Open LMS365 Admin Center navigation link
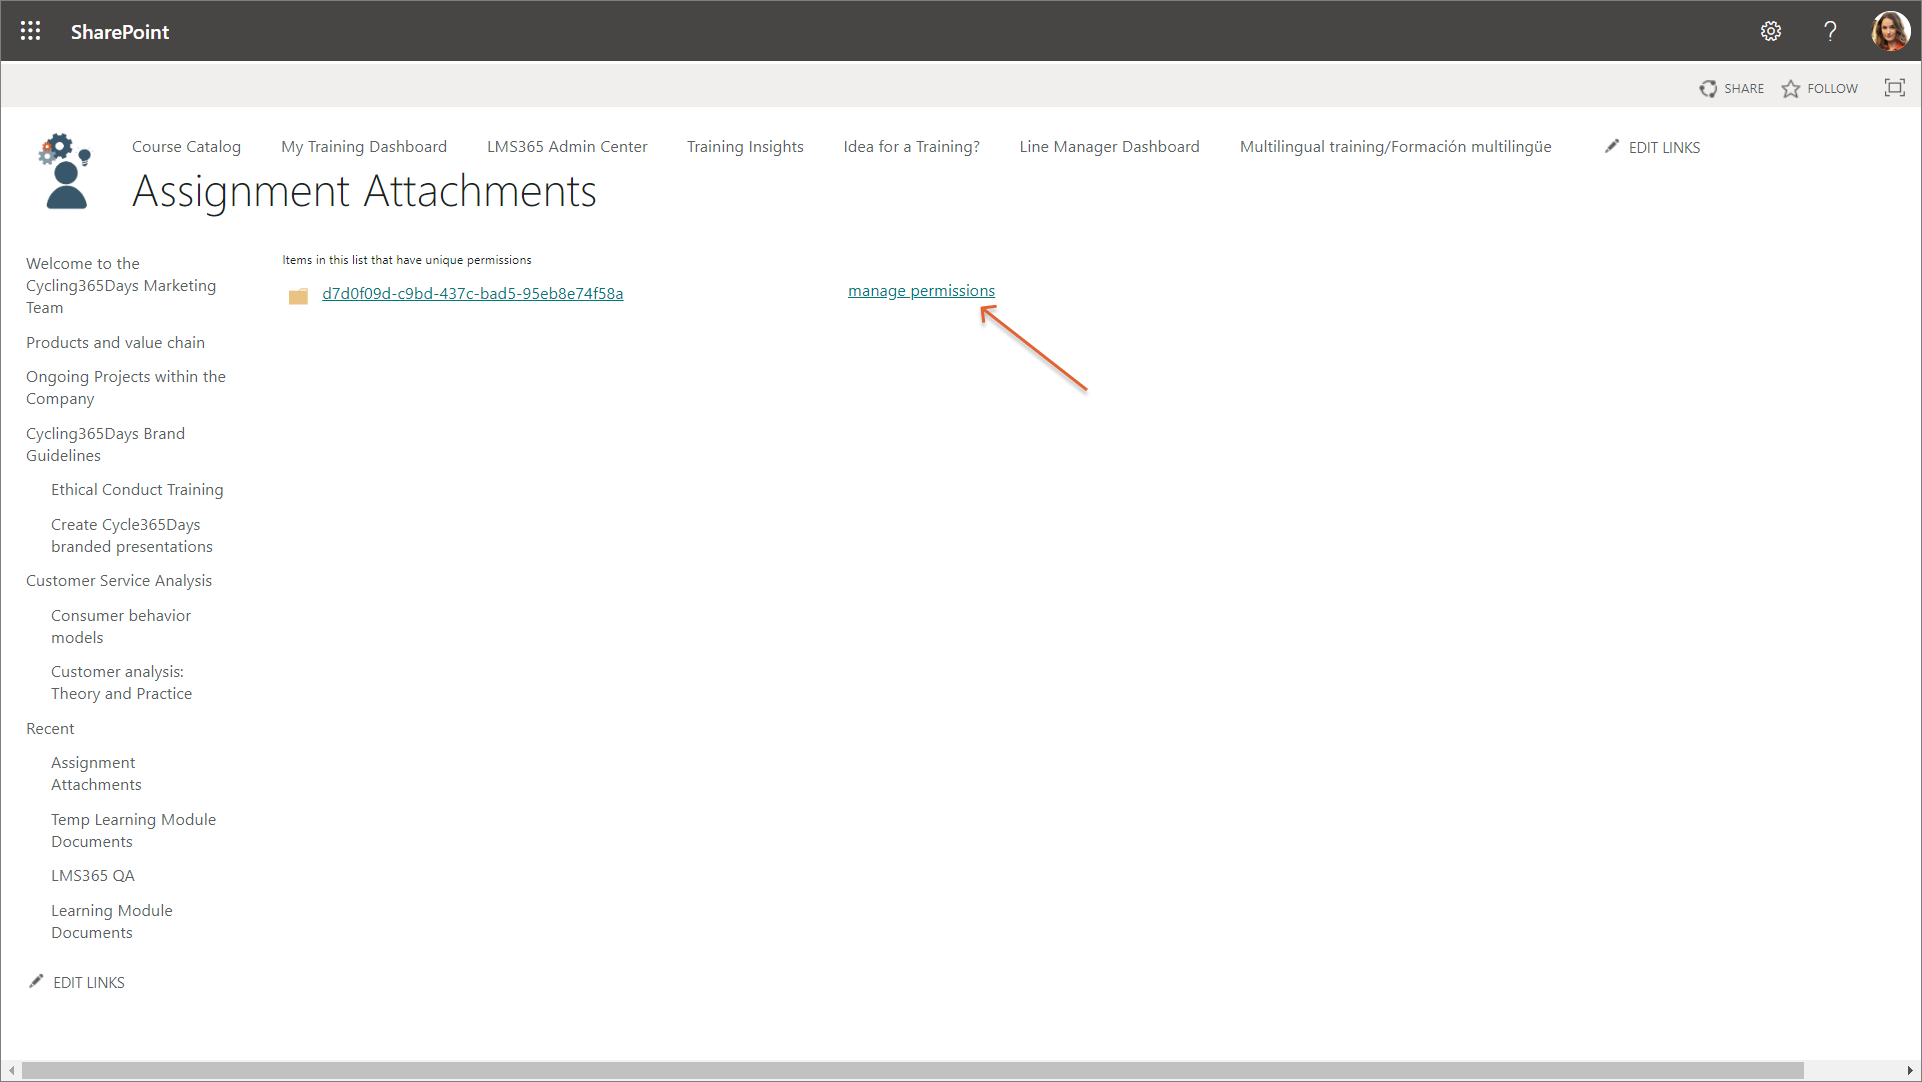The image size is (1922, 1082). (567, 147)
